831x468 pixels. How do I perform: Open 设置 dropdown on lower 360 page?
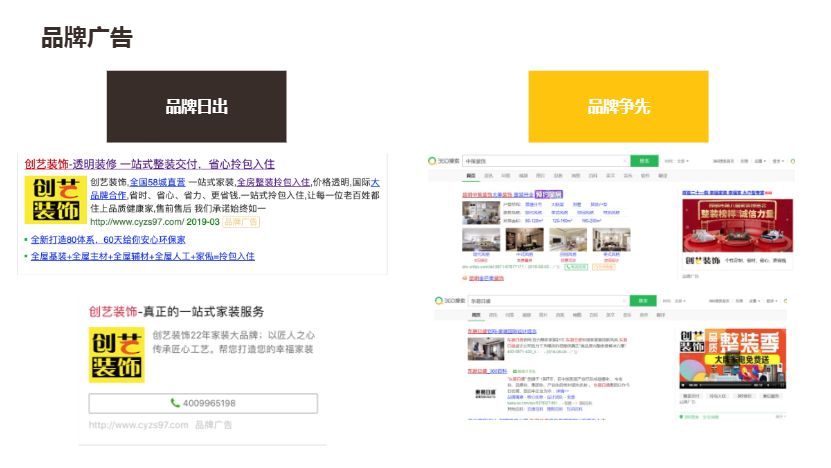[754, 301]
